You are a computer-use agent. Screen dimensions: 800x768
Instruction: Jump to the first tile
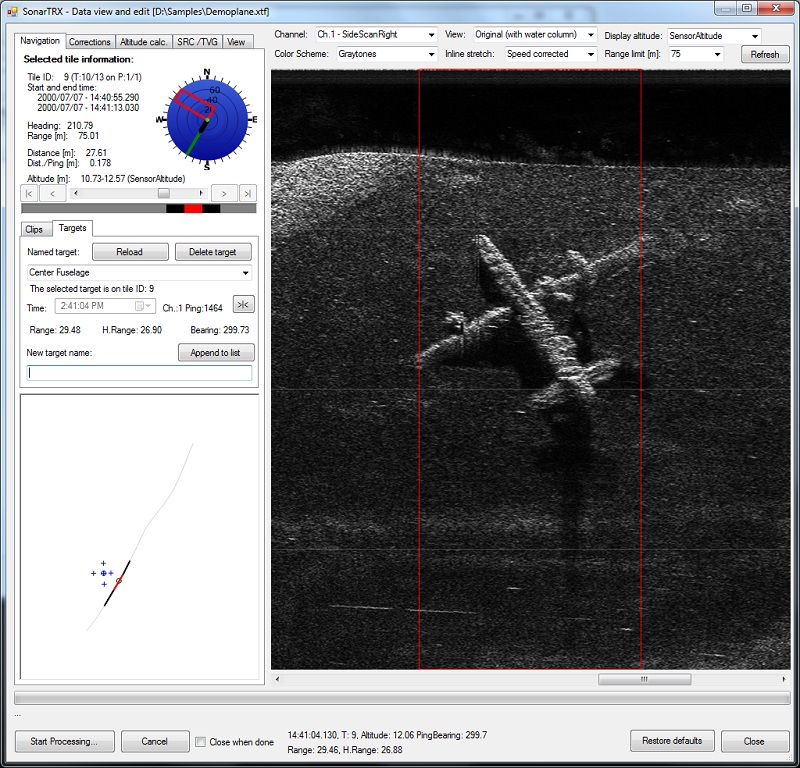[30, 193]
